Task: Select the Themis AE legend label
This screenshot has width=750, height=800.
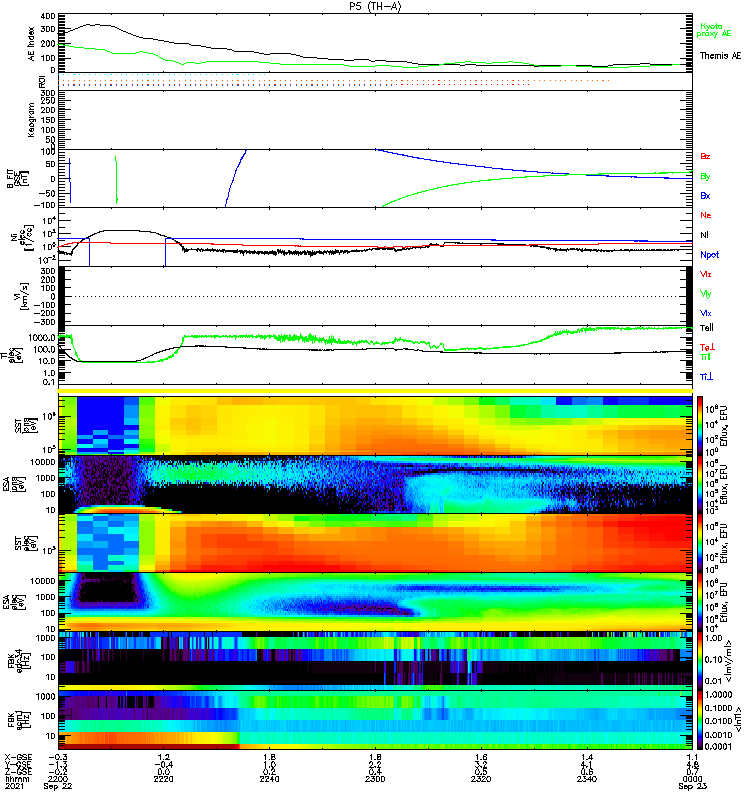Action: click(720, 56)
